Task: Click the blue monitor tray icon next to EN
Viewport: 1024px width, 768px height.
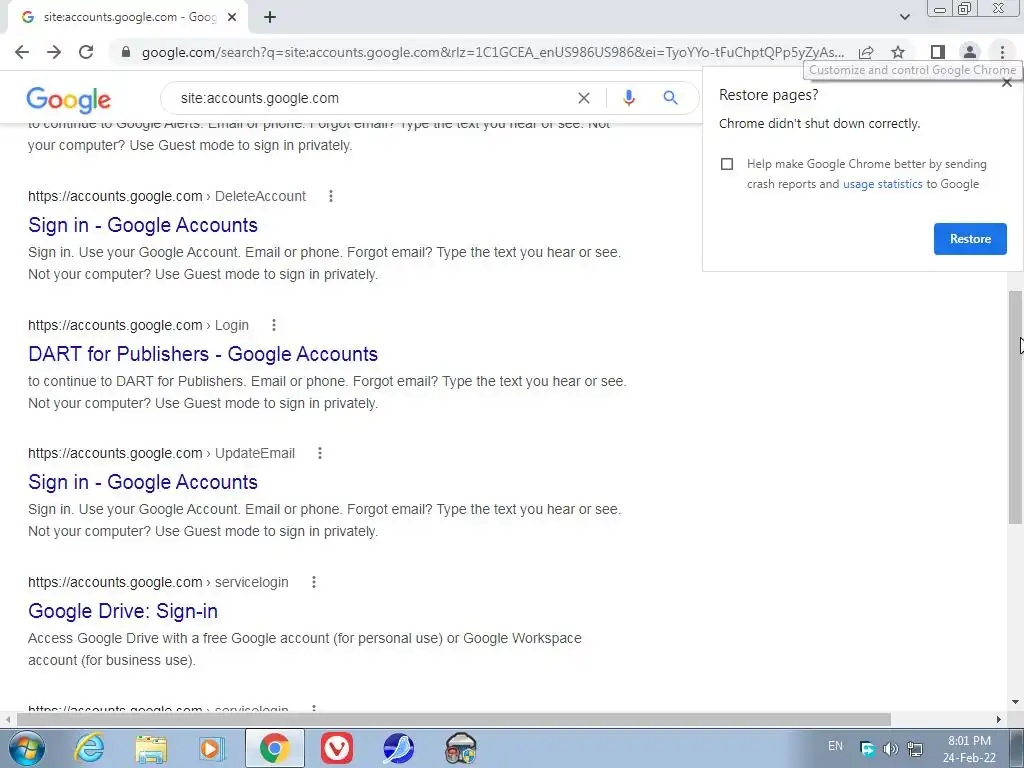Action: tap(867, 748)
